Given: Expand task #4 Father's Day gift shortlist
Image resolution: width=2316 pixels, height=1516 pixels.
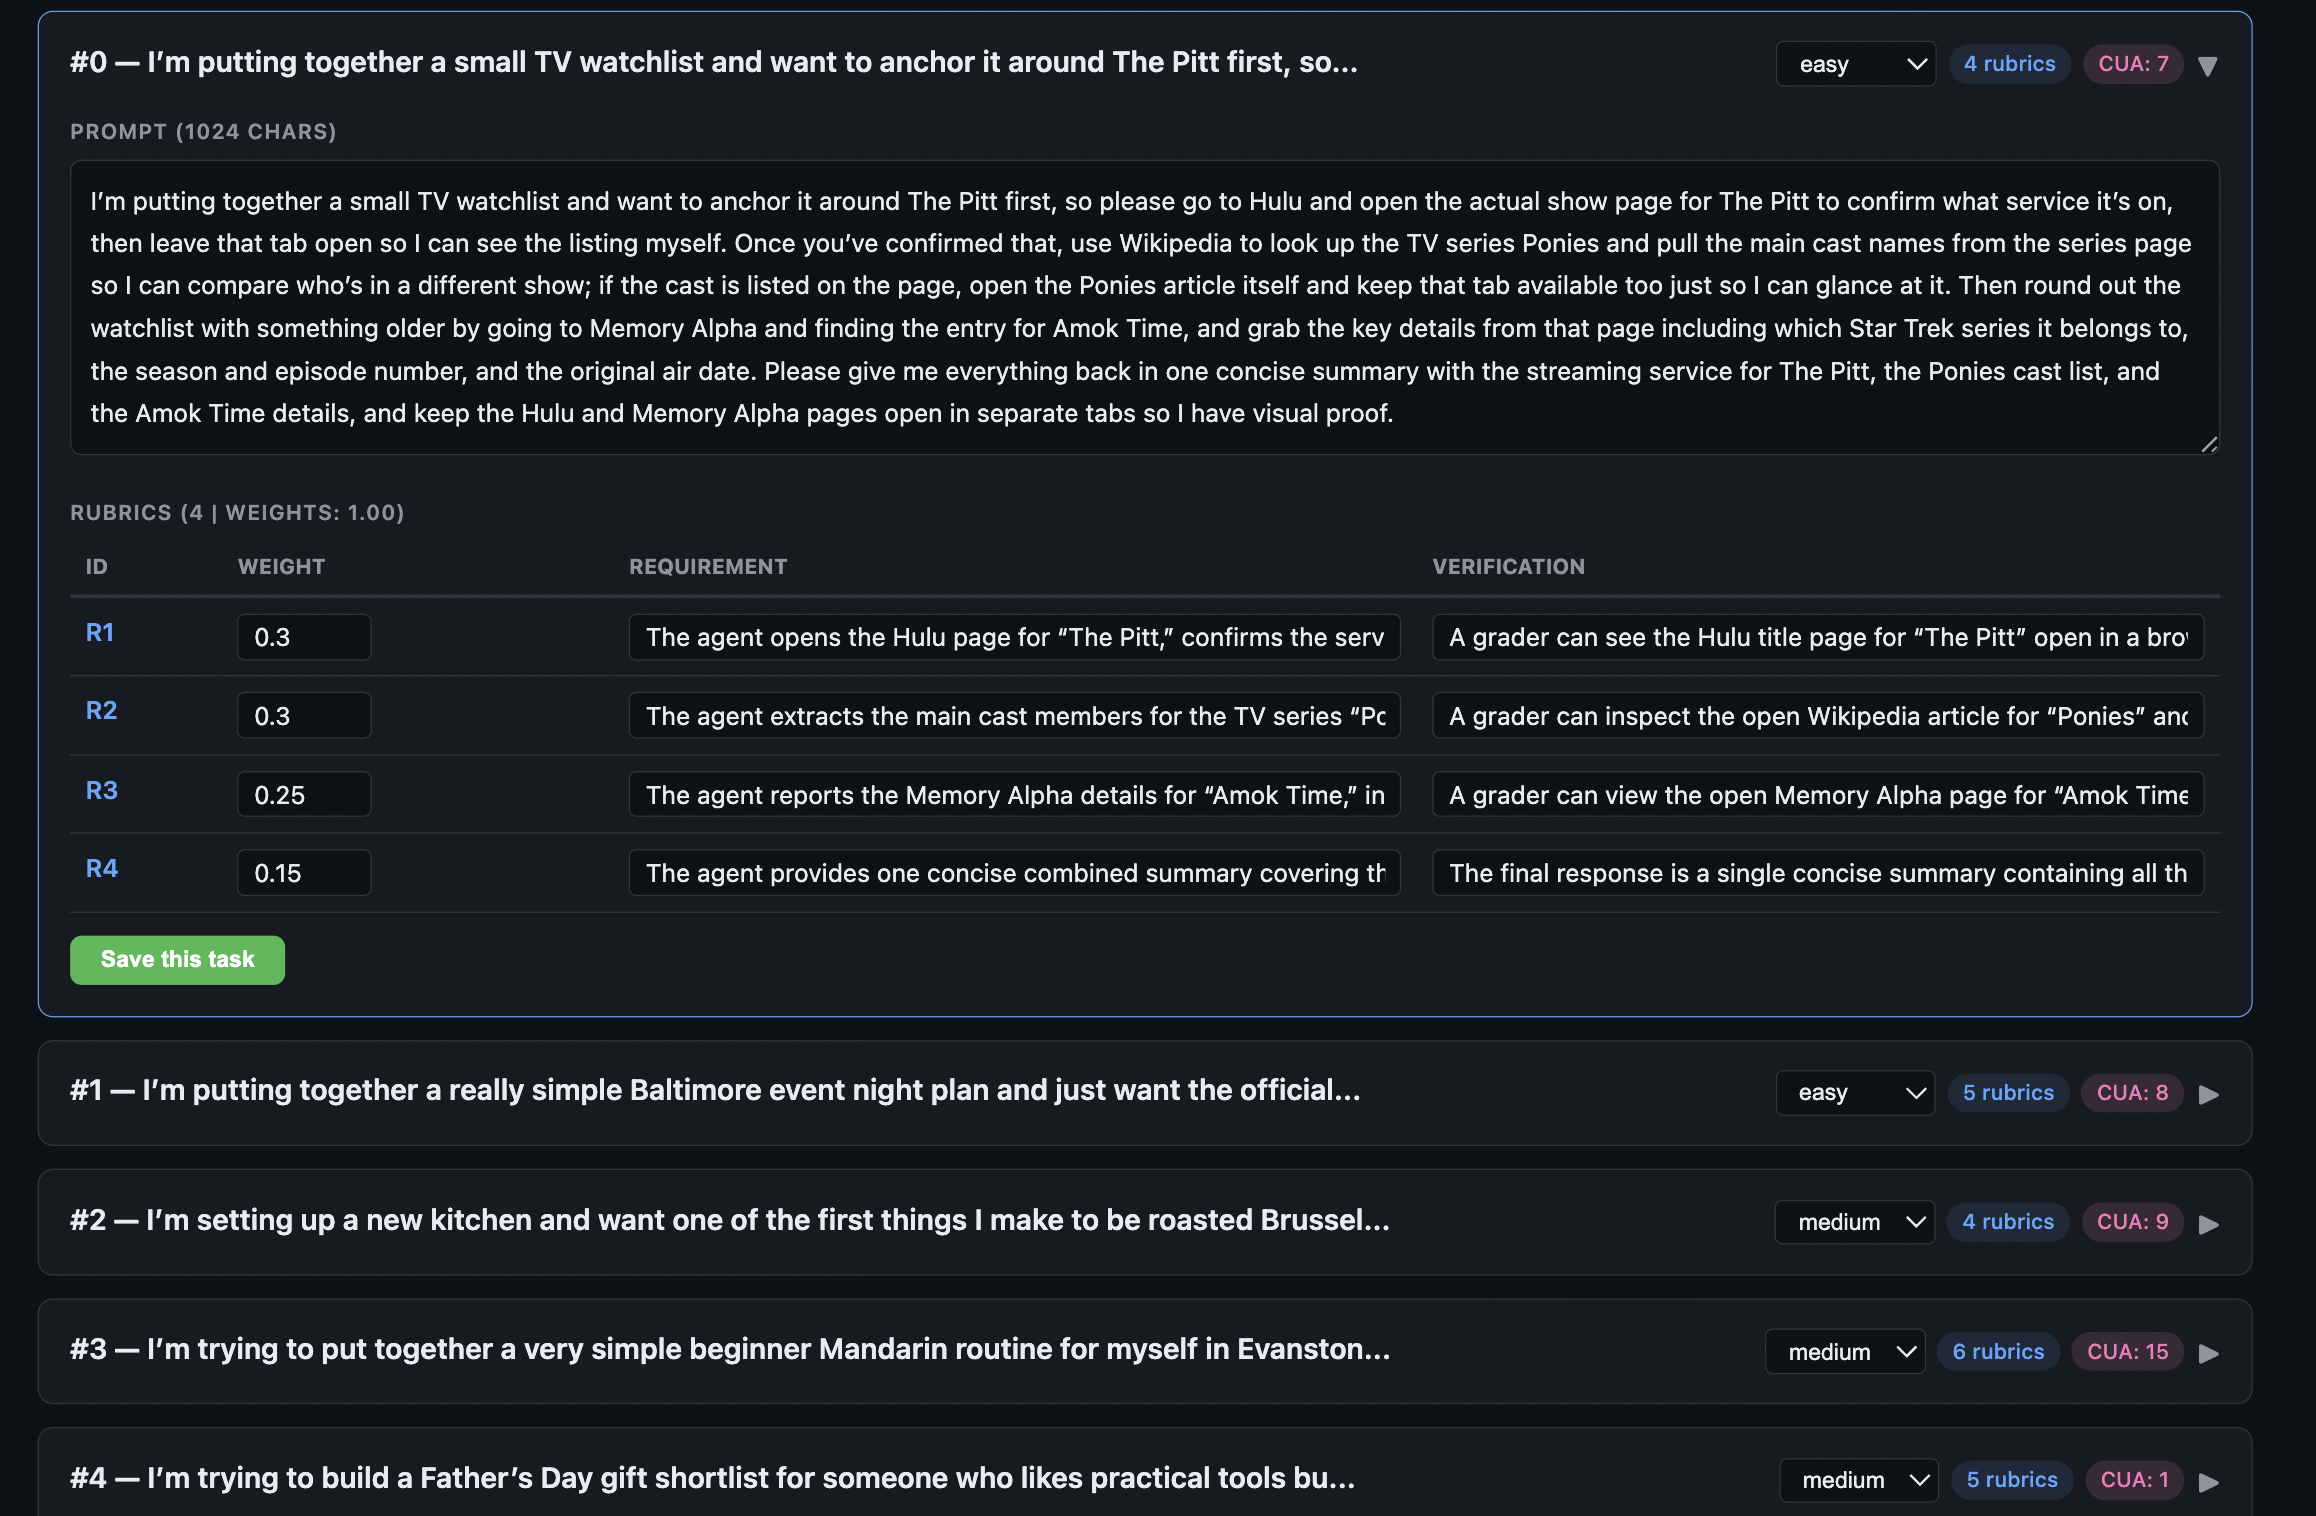Looking at the screenshot, I should click(x=2209, y=1482).
